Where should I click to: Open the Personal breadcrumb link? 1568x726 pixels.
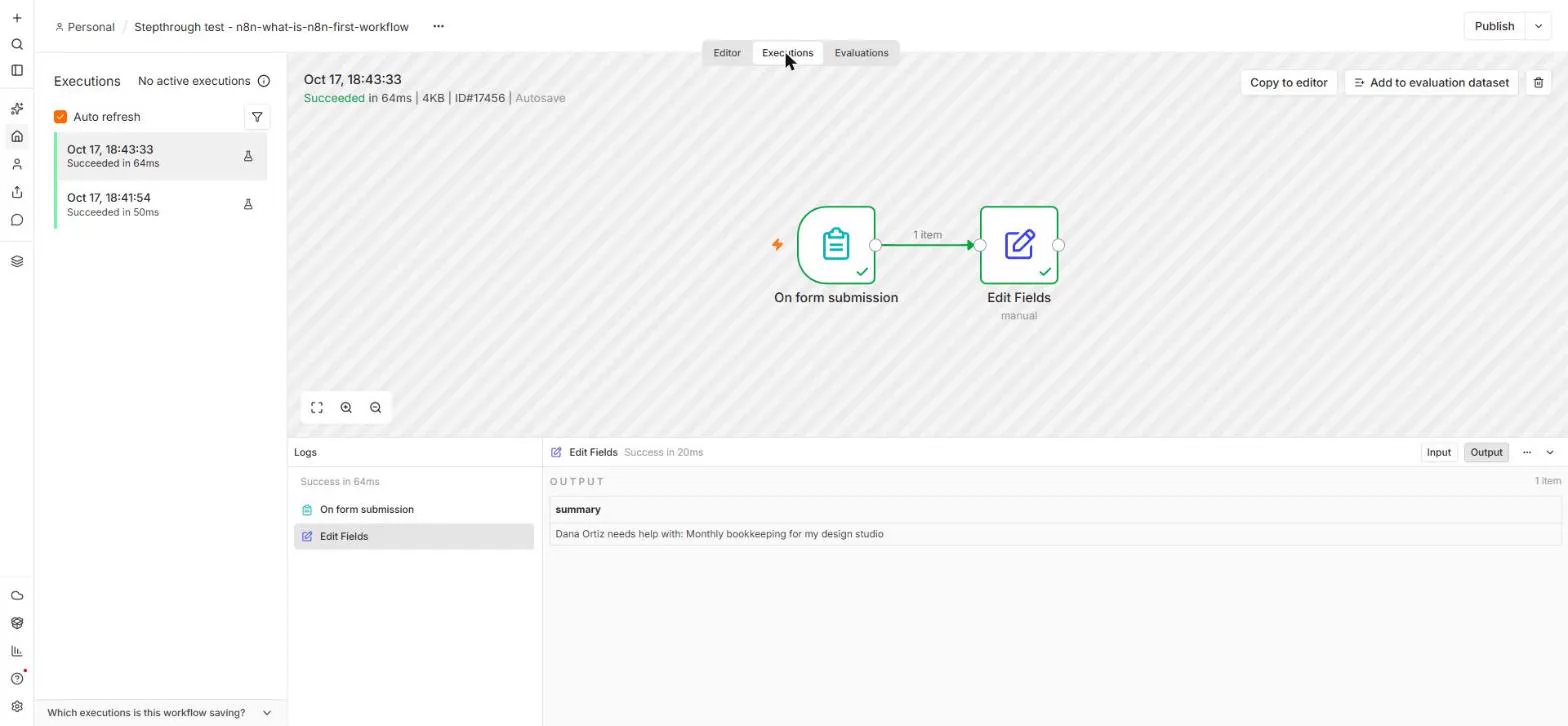(85, 27)
